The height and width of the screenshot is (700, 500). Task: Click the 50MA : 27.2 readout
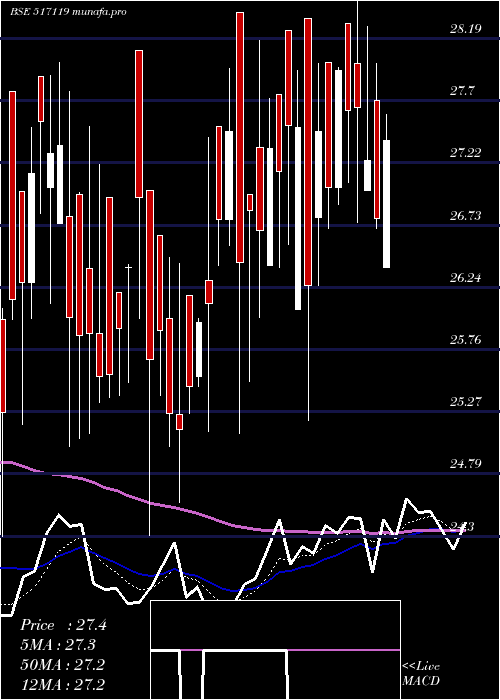[62, 664]
